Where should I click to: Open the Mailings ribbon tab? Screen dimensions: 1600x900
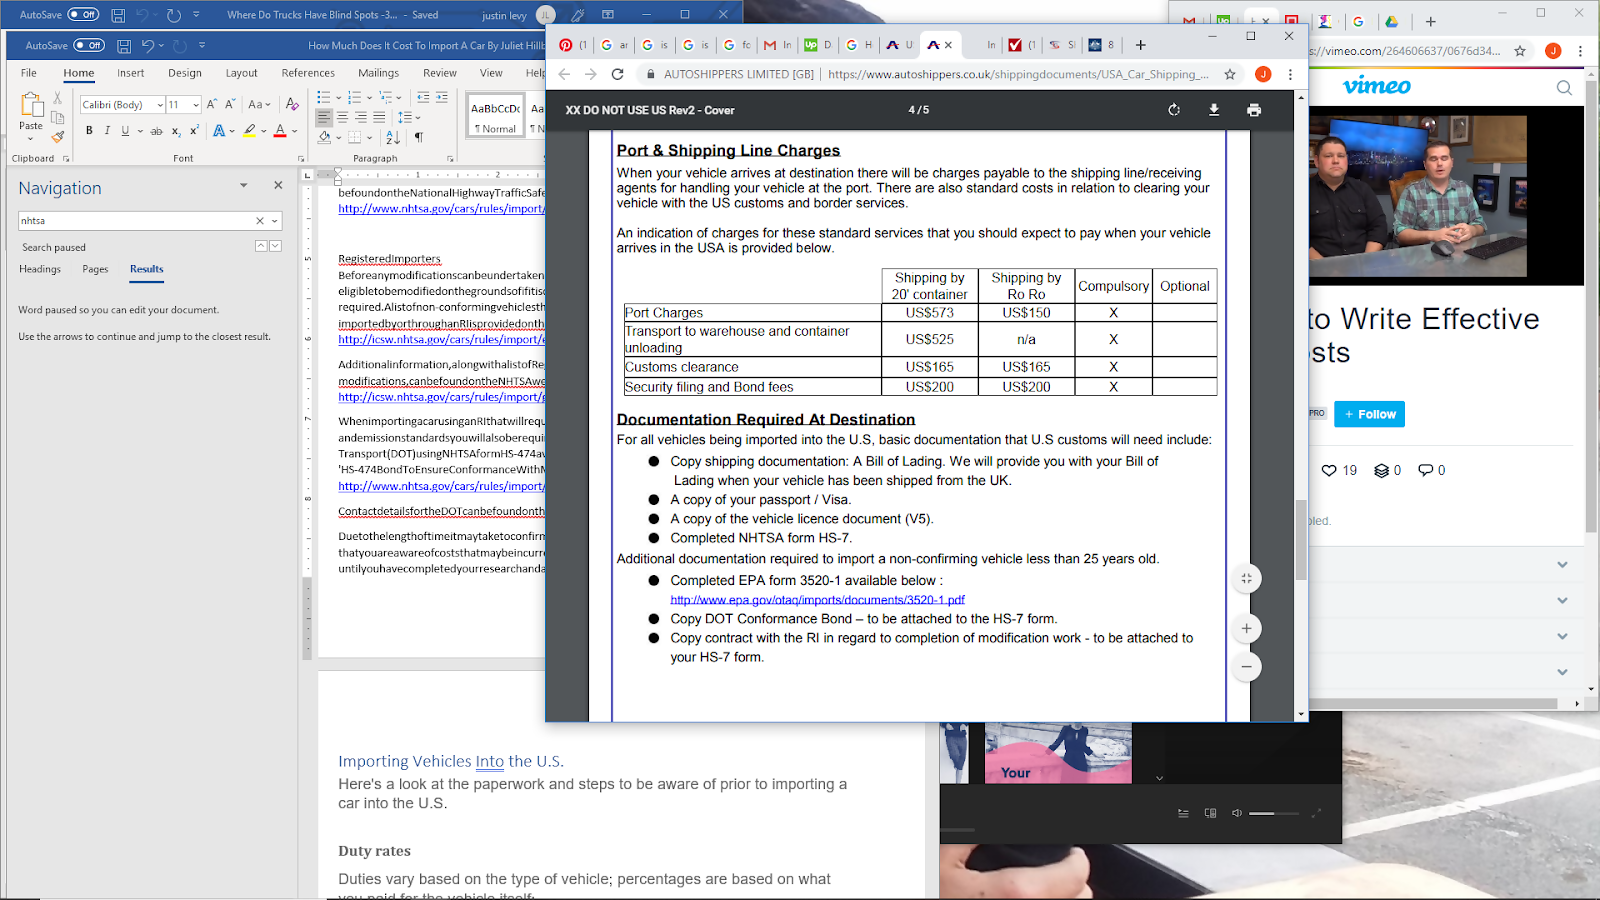379,73
